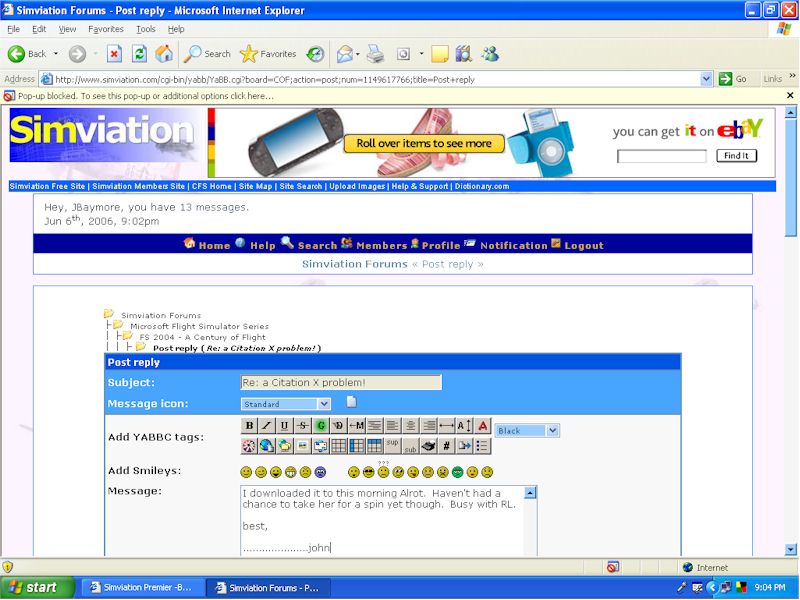Switch to Simviation Premier taskbar window
Viewport: 800px width, 600px height.
(142, 588)
